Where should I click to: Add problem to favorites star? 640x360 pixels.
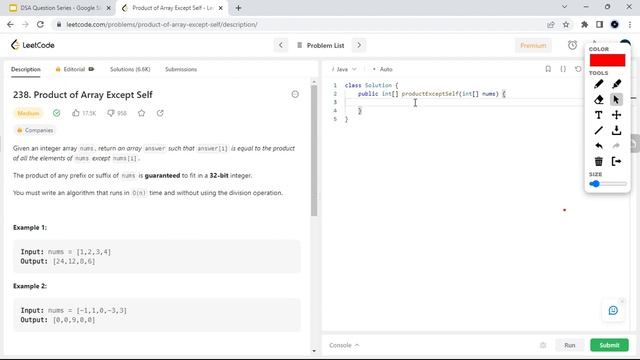(141, 113)
